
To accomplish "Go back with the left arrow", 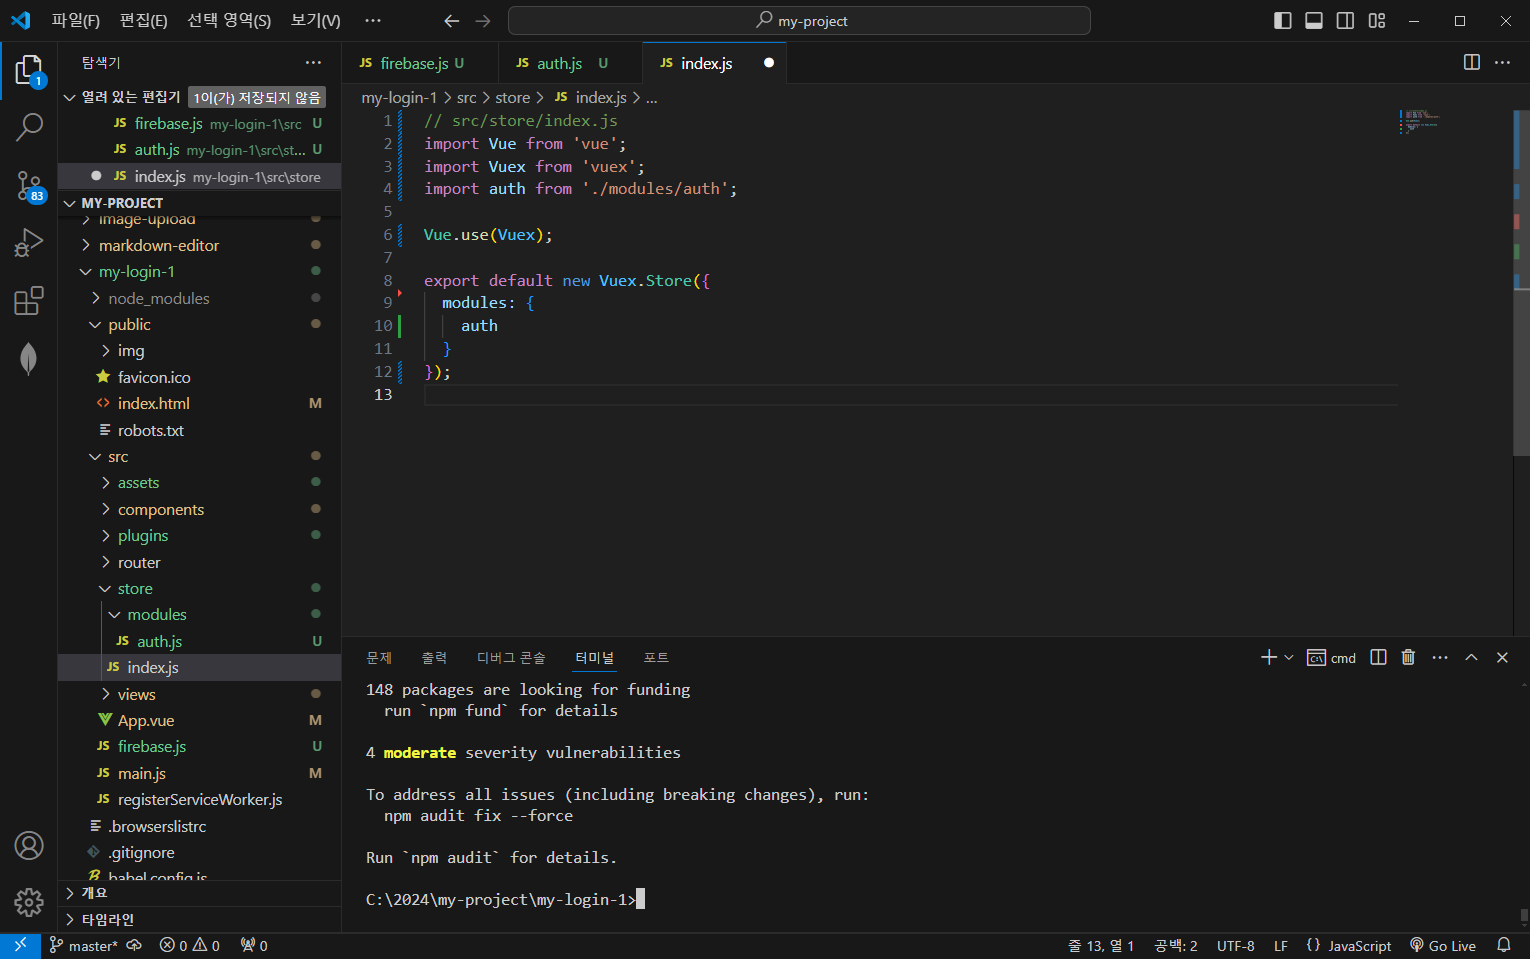I will (452, 20).
